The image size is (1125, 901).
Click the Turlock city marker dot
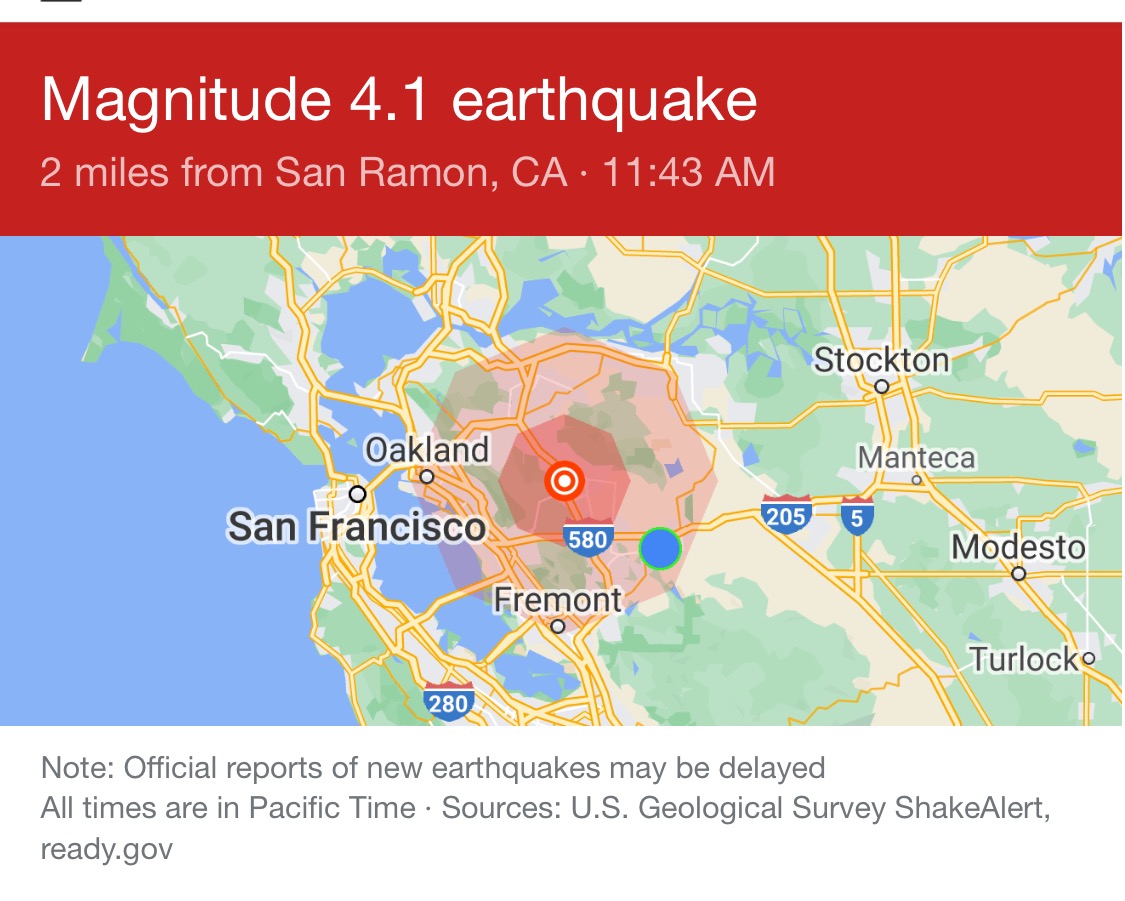1088,658
